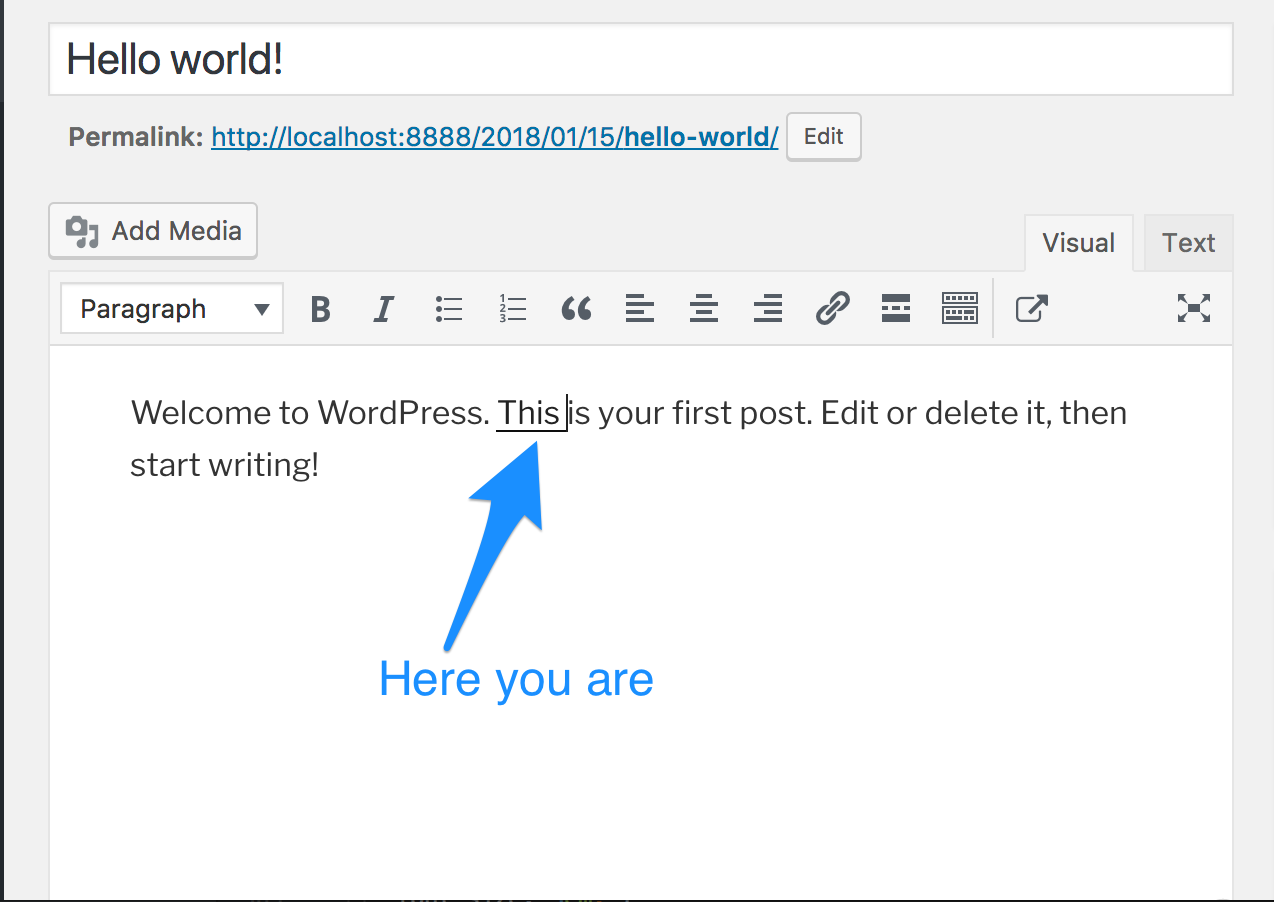Click the external link popup icon

tap(1031, 309)
